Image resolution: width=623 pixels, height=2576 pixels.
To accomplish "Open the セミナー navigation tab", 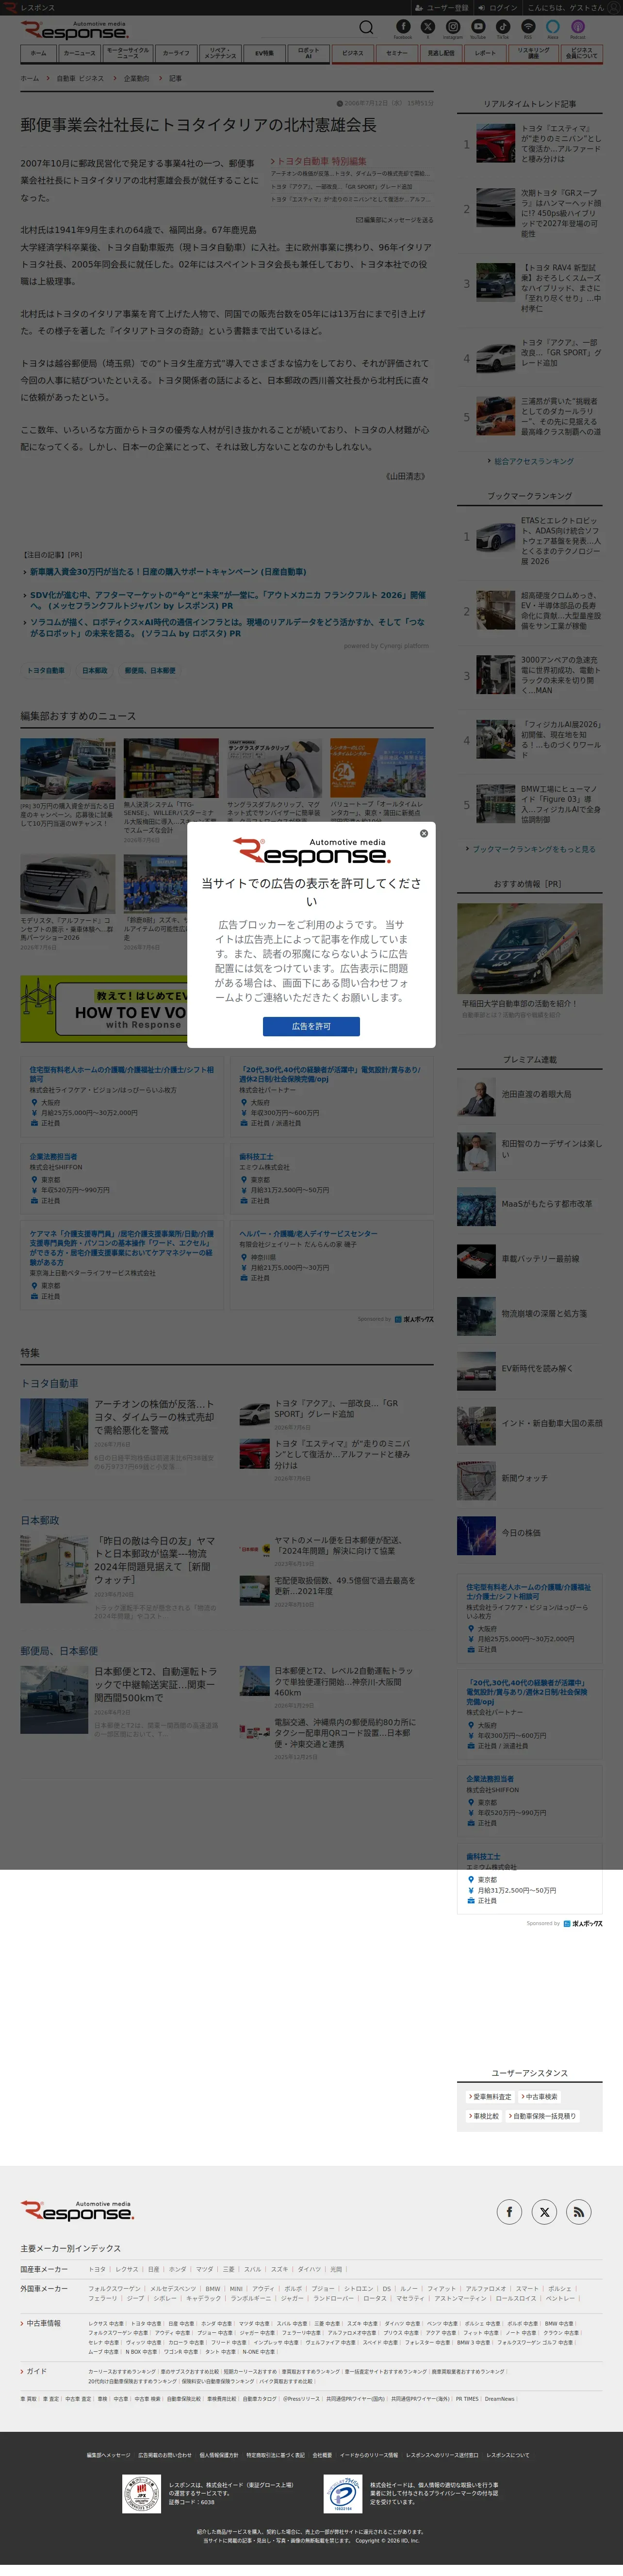I will pyautogui.click(x=397, y=53).
